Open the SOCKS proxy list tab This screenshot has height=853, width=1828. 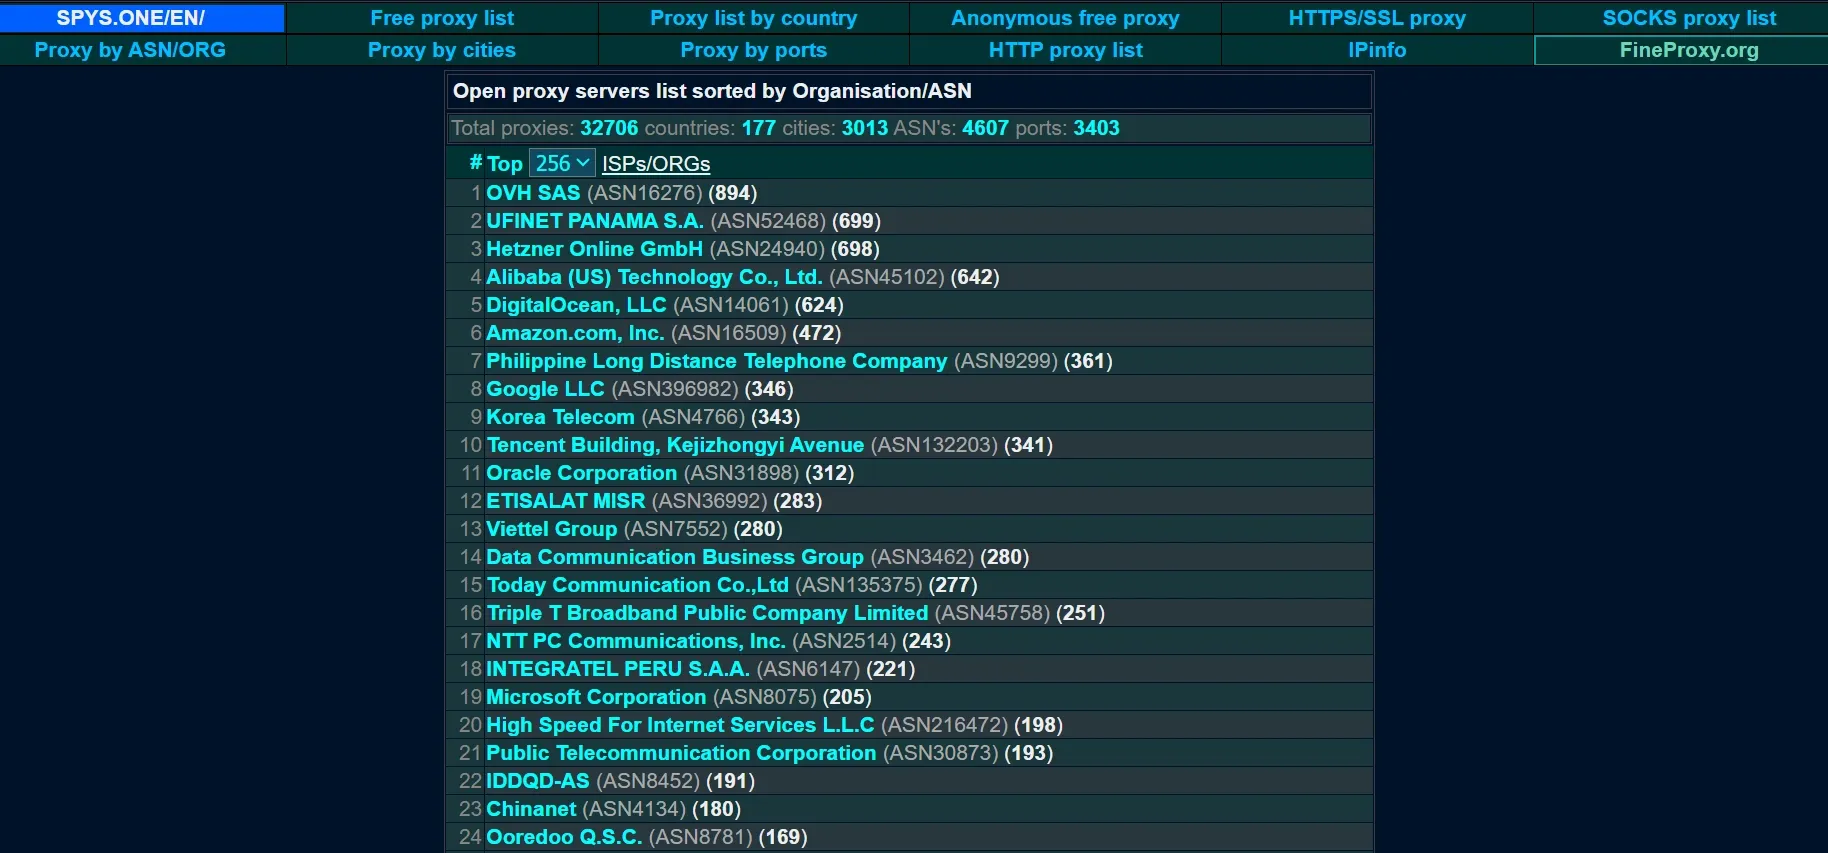1689,18
